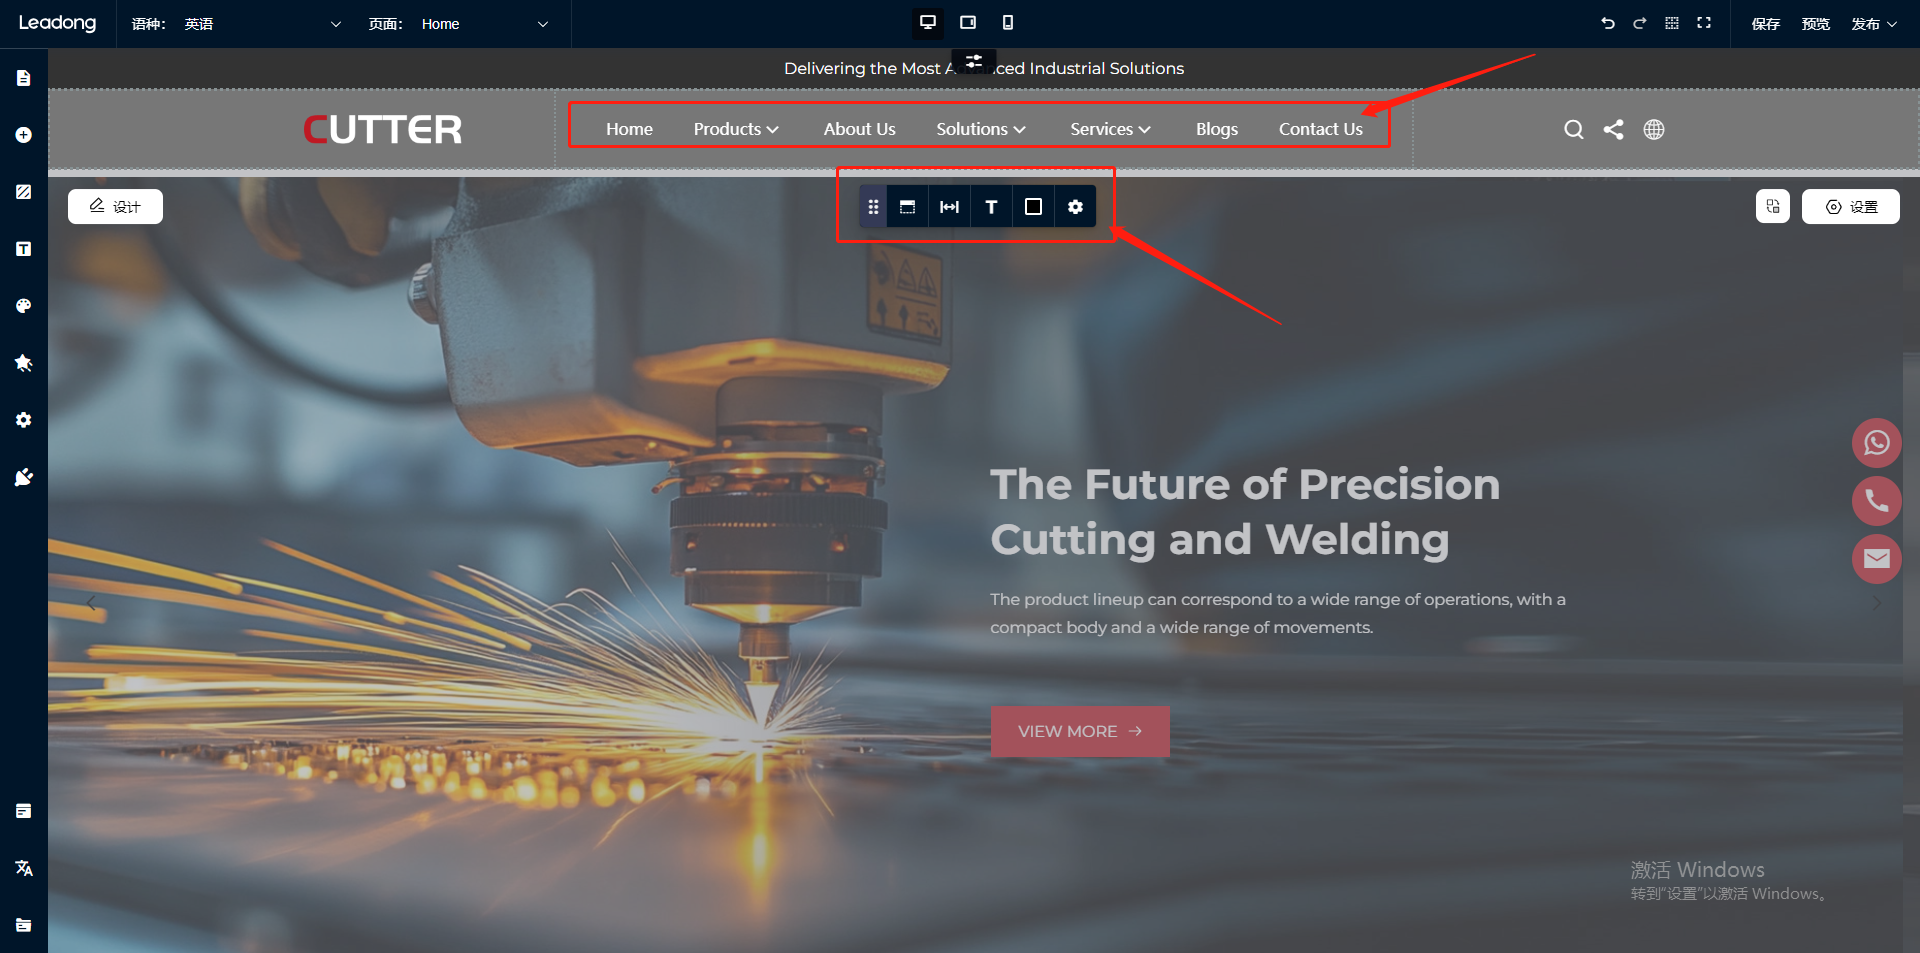The image size is (1920, 953).
Task: Click the gear icon in floating toolbar
Action: click(x=1075, y=207)
